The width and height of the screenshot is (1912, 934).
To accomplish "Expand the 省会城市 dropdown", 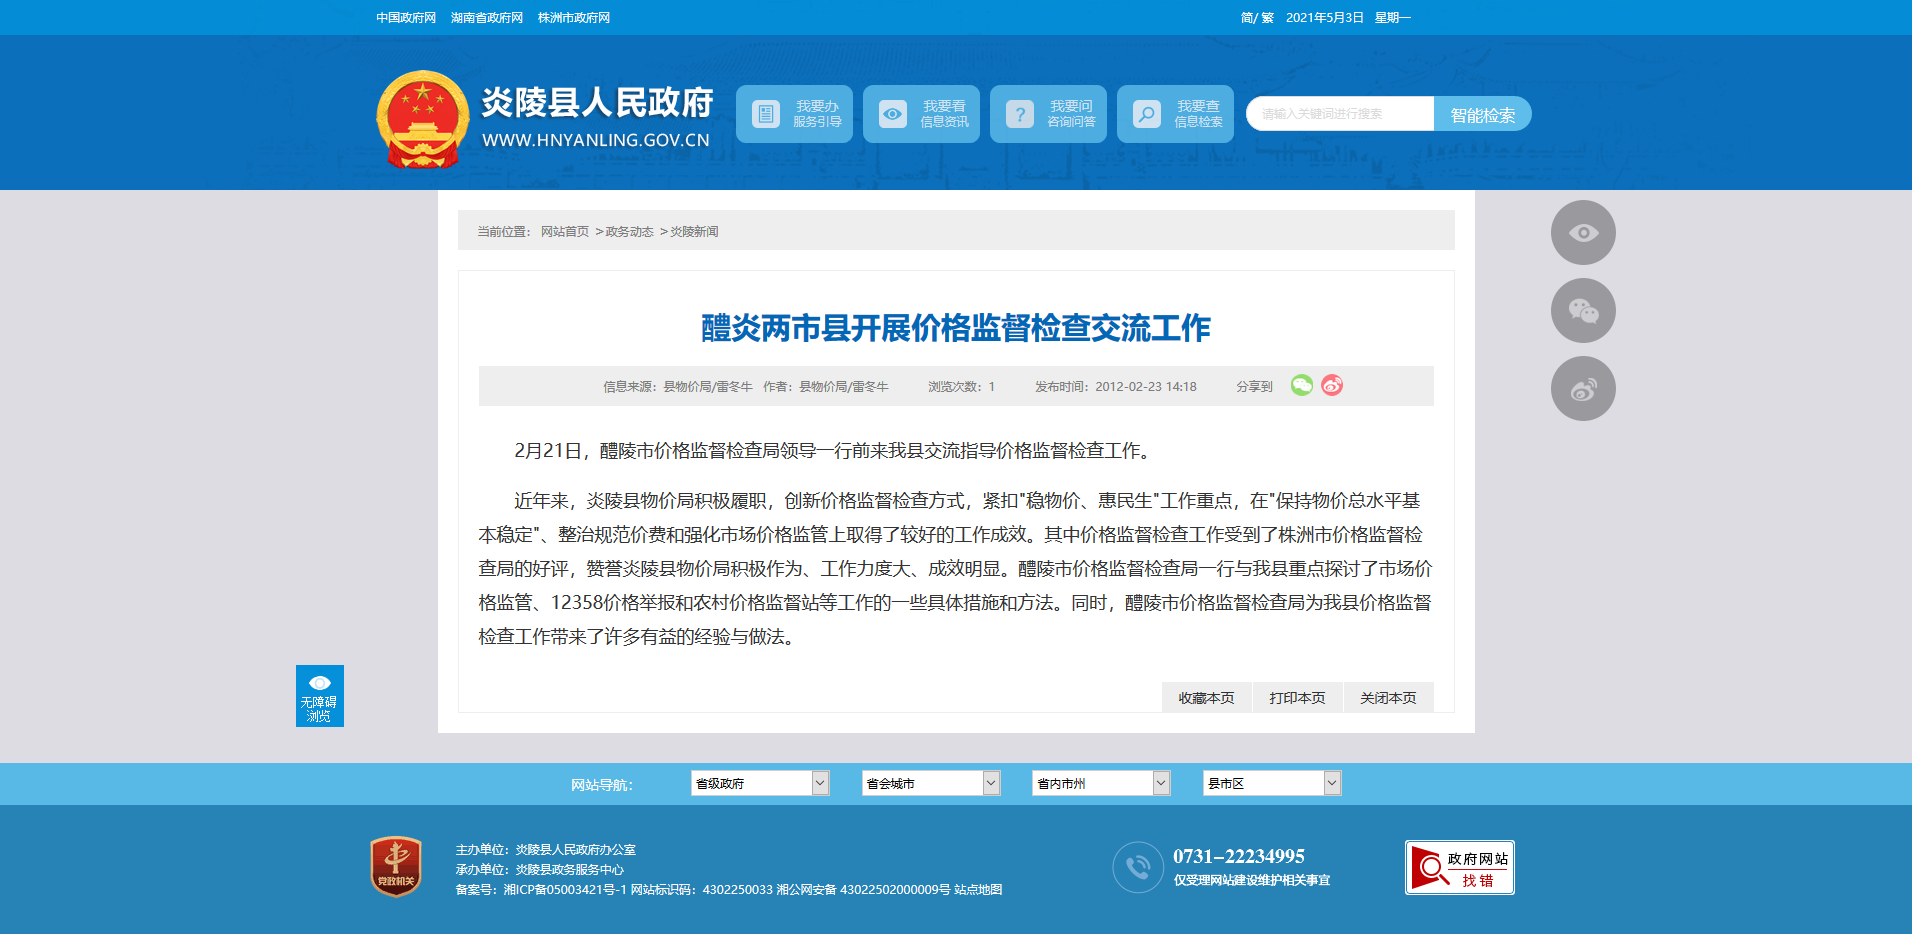I will click(930, 783).
